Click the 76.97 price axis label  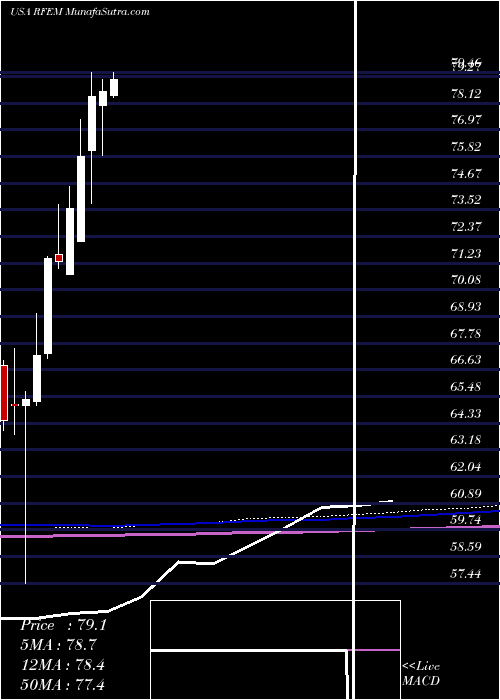[466, 120]
